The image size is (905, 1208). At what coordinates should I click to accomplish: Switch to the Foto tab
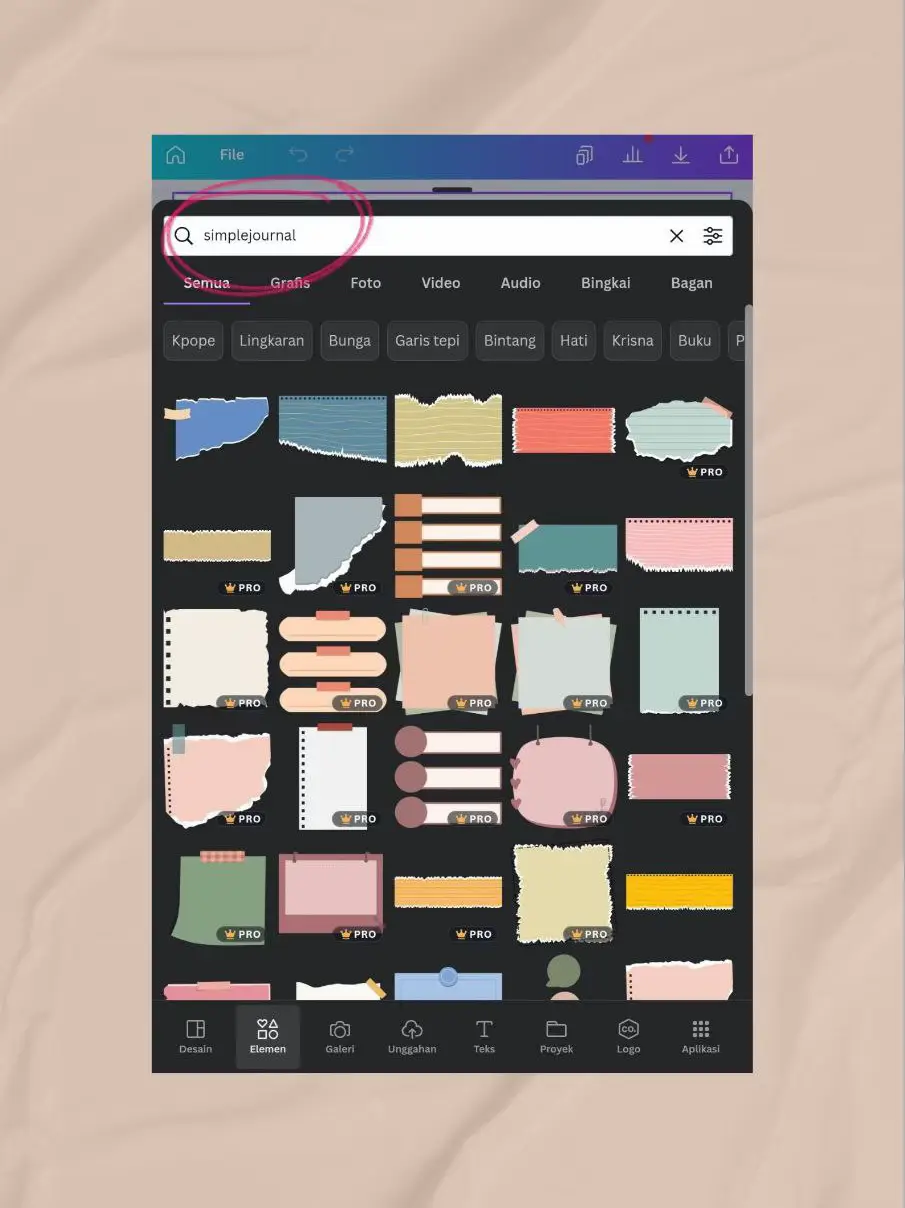[x=365, y=283]
